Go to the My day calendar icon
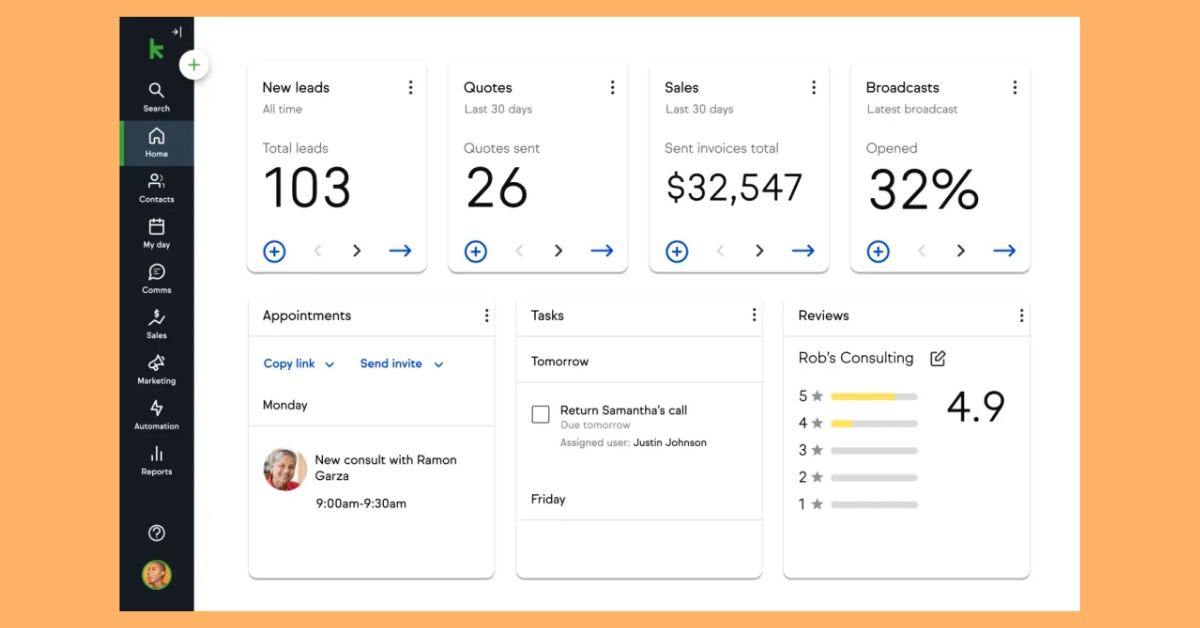Screen dimensions: 1200x628 tap(156, 232)
